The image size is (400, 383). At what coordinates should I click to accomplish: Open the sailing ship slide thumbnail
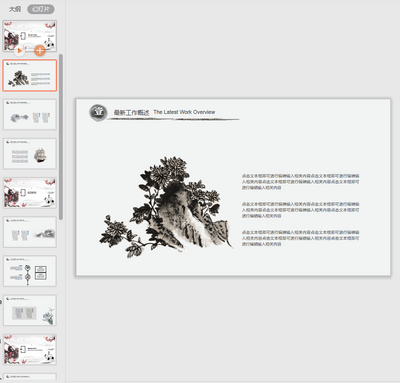(30, 154)
